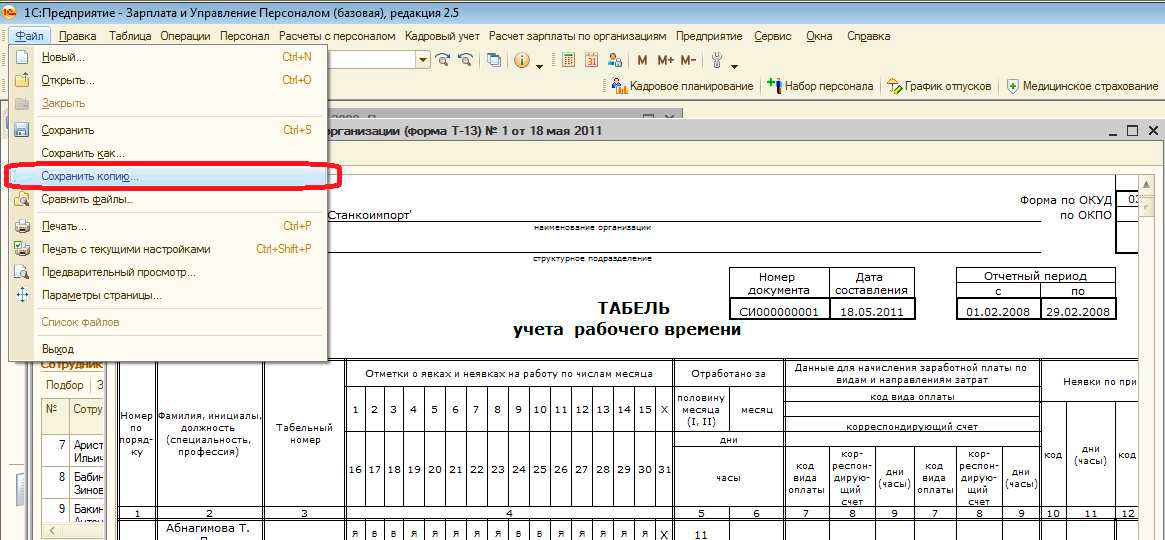The image size is (1165, 540).
Task: Select employee row number 7
Action: click(74, 452)
